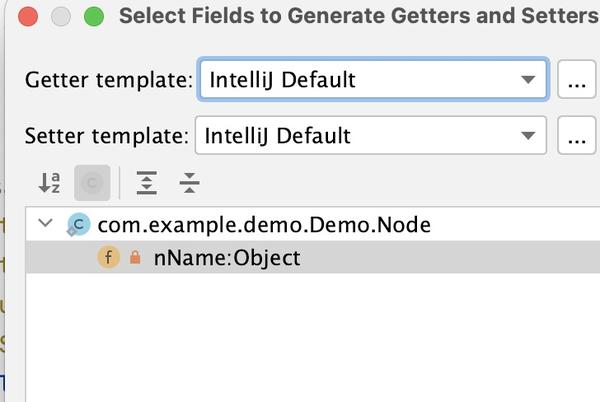The image size is (600, 402).
Task: Select the com.example.demo.Demo.Node class row
Action: pyautogui.click(x=264, y=225)
